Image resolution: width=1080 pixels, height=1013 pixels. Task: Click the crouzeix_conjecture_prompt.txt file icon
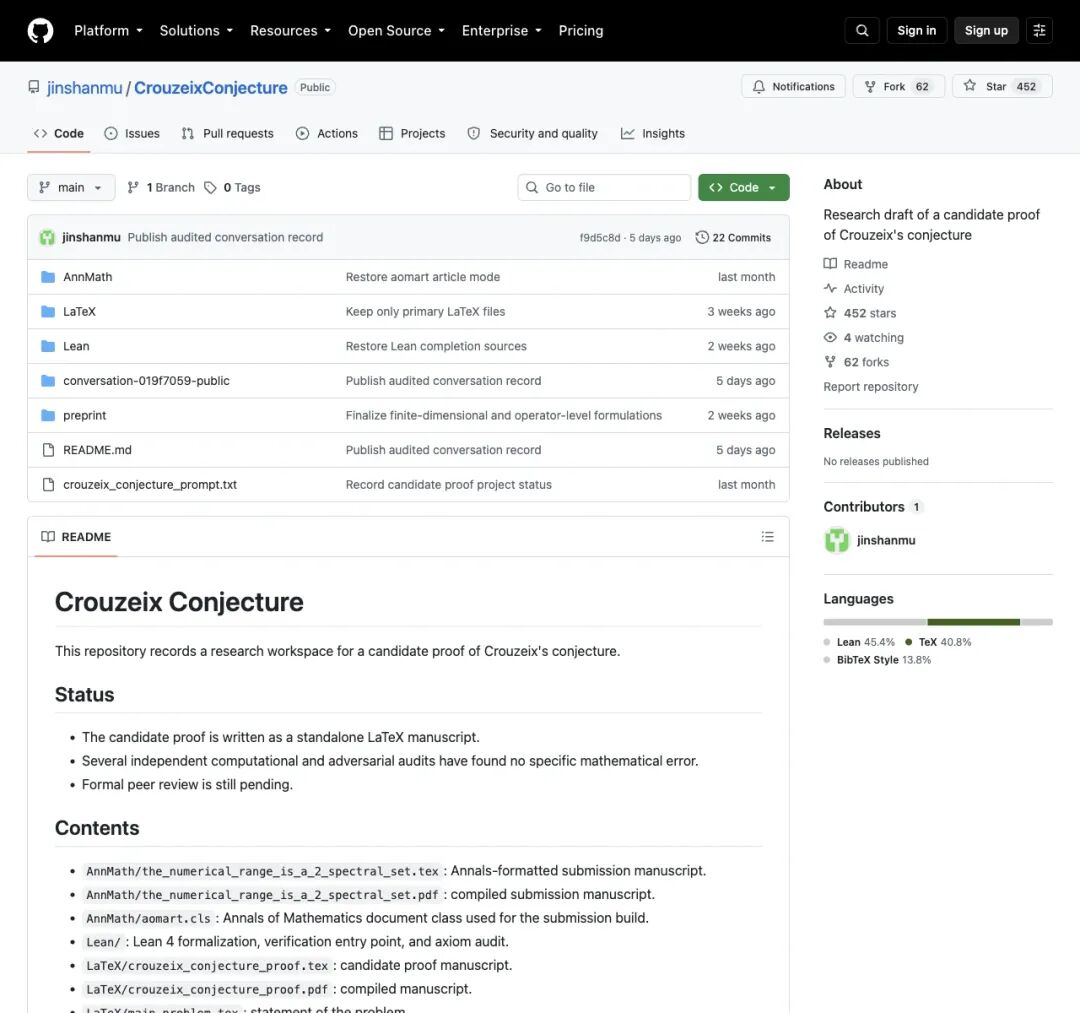48,484
